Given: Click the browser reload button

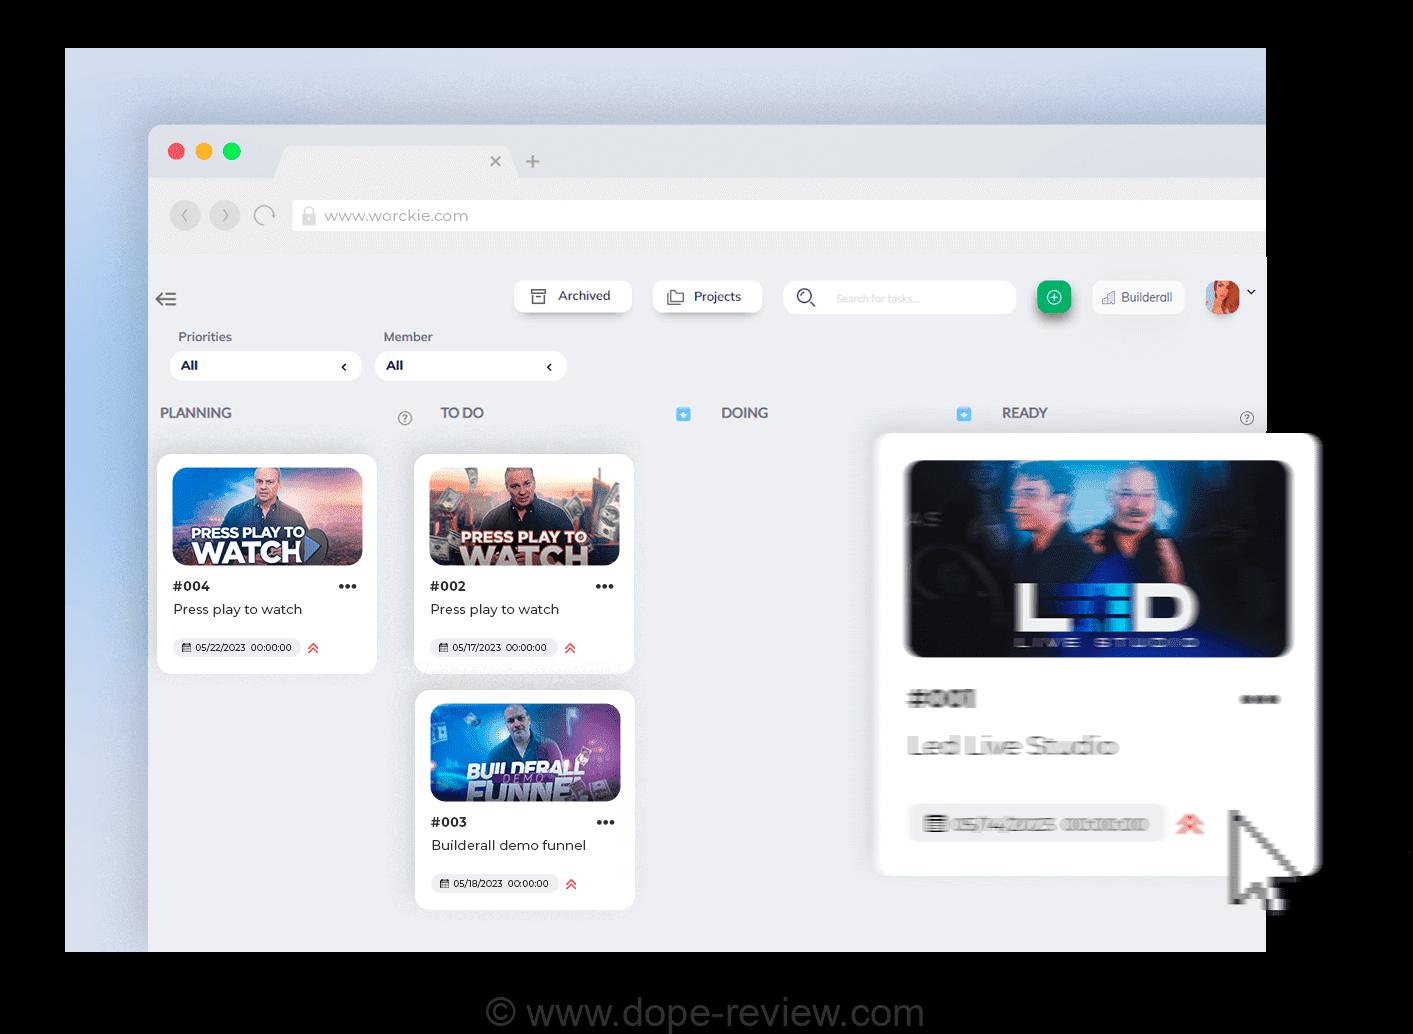Looking at the screenshot, I should pyautogui.click(x=264, y=215).
